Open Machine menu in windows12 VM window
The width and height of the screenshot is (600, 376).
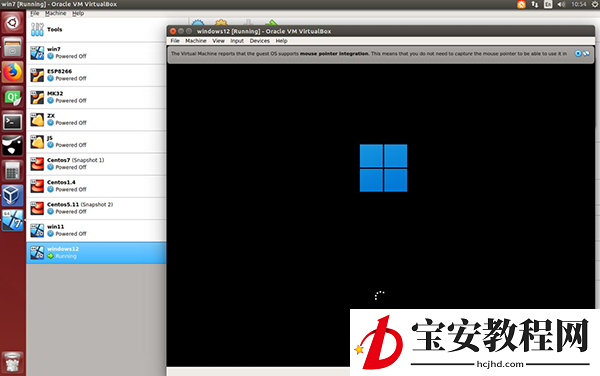pos(196,41)
